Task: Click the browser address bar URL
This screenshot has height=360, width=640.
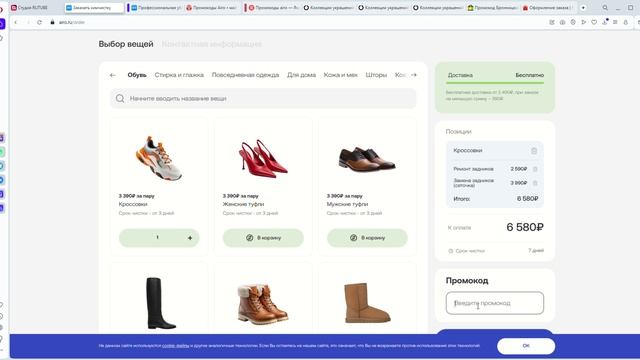Action: pyautogui.click(x=72, y=22)
